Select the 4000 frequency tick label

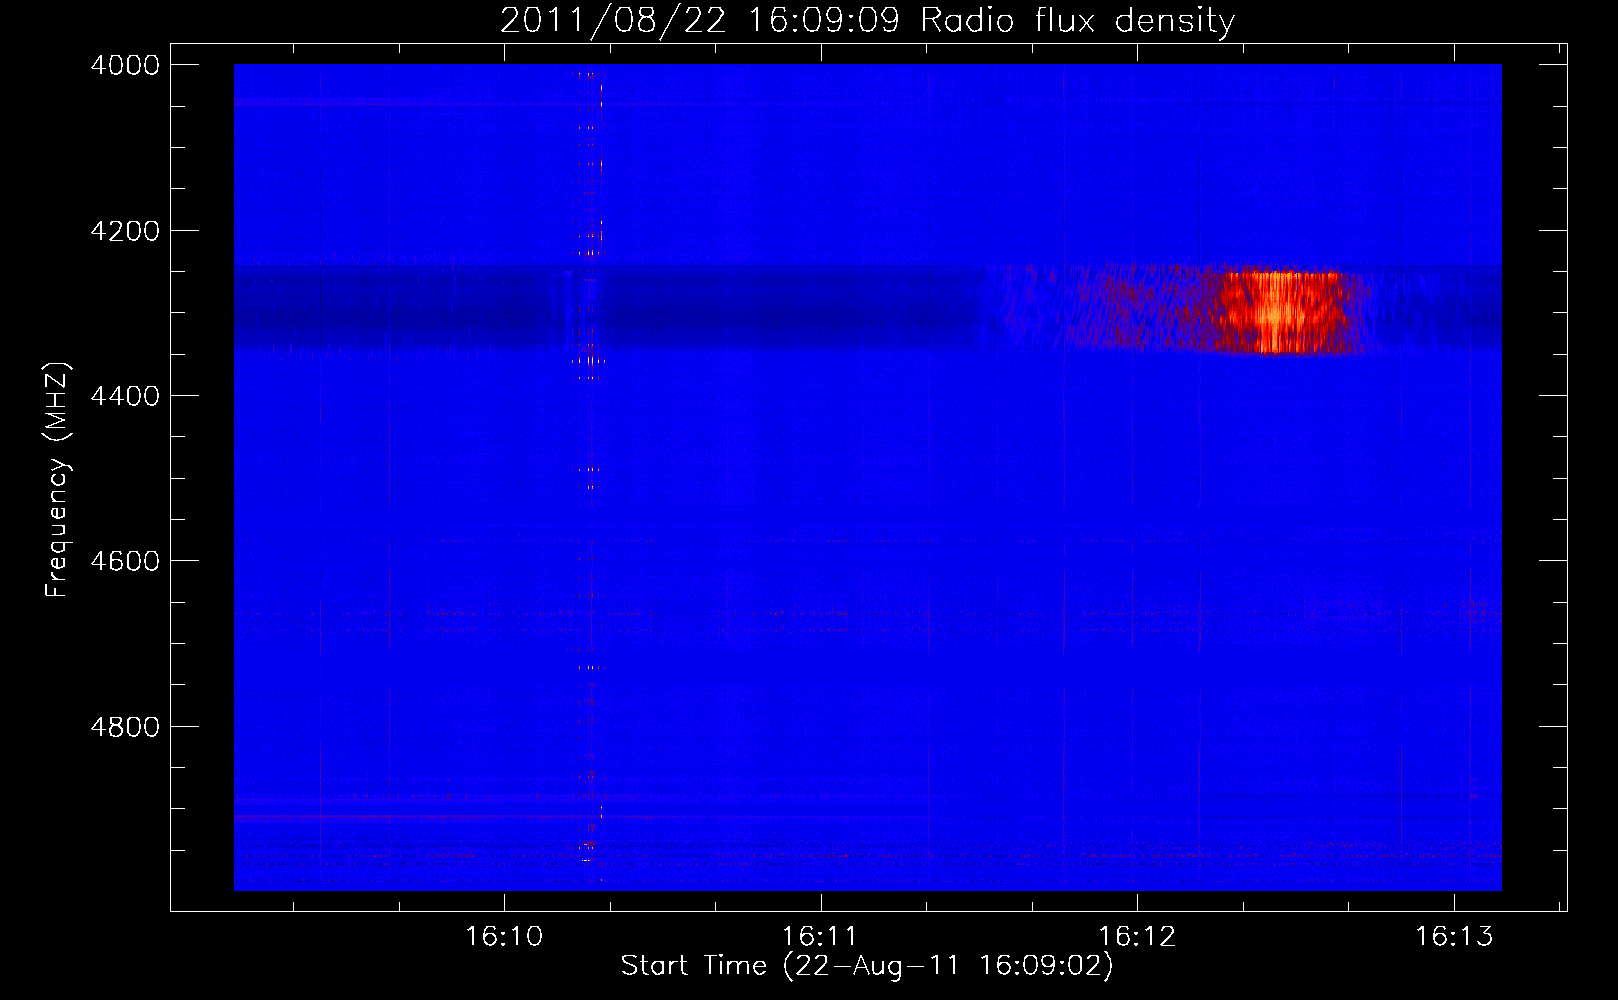(x=125, y=65)
